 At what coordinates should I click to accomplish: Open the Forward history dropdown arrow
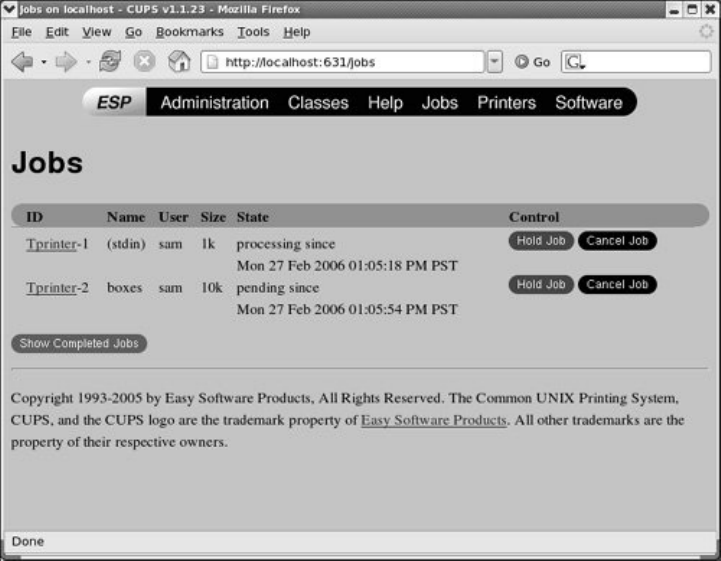pos(88,62)
